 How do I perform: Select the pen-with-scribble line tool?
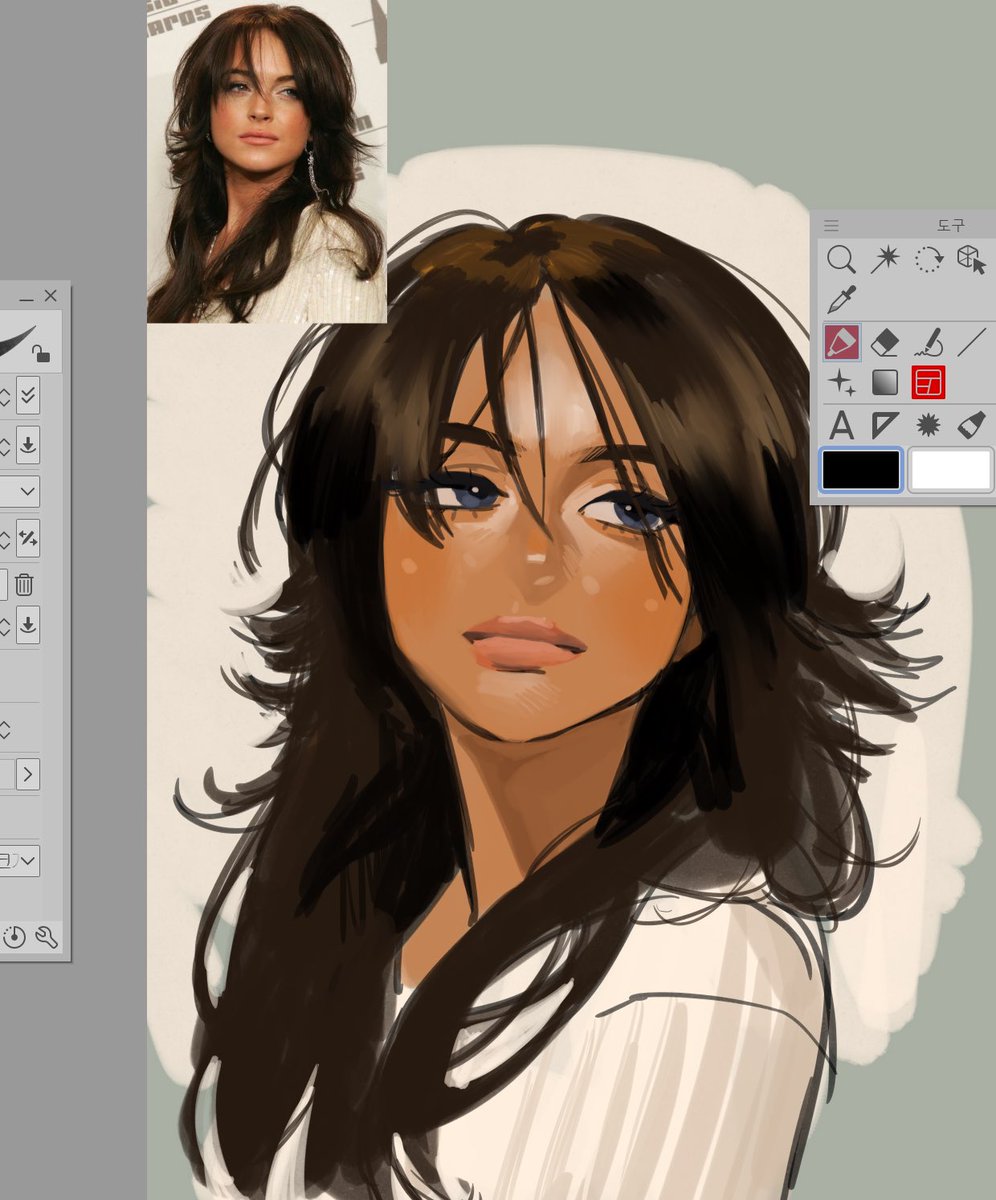pos(928,343)
